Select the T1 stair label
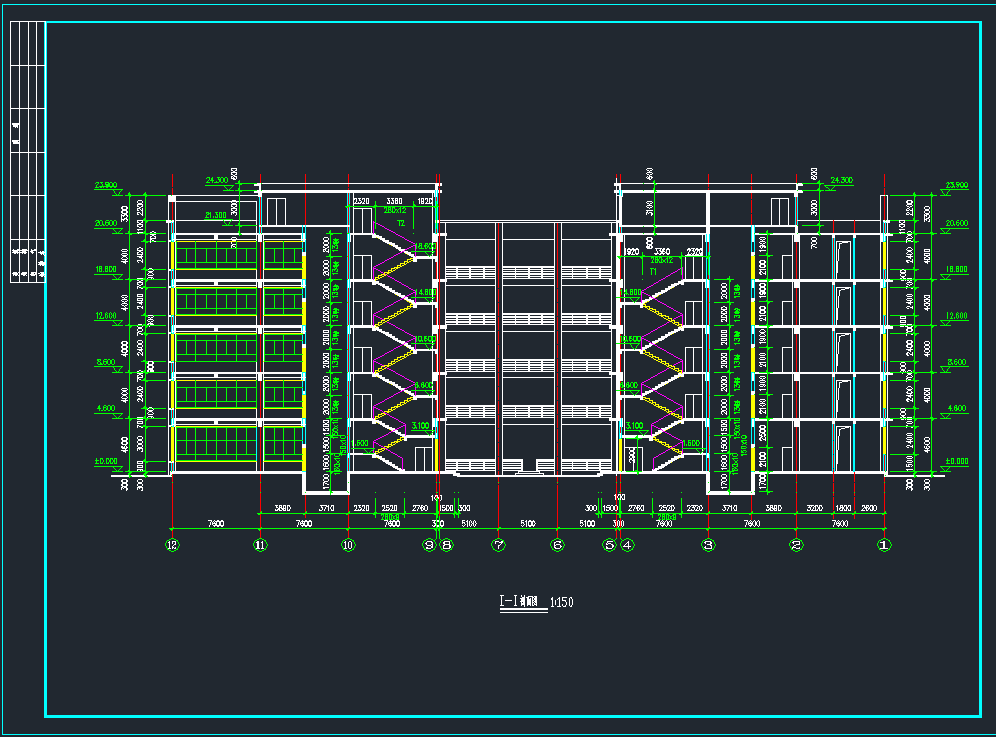The height and width of the screenshot is (737, 996). [652, 271]
